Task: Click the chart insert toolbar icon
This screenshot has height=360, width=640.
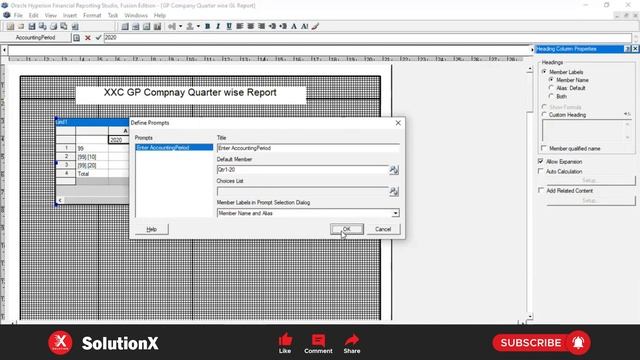Action: coord(157,27)
